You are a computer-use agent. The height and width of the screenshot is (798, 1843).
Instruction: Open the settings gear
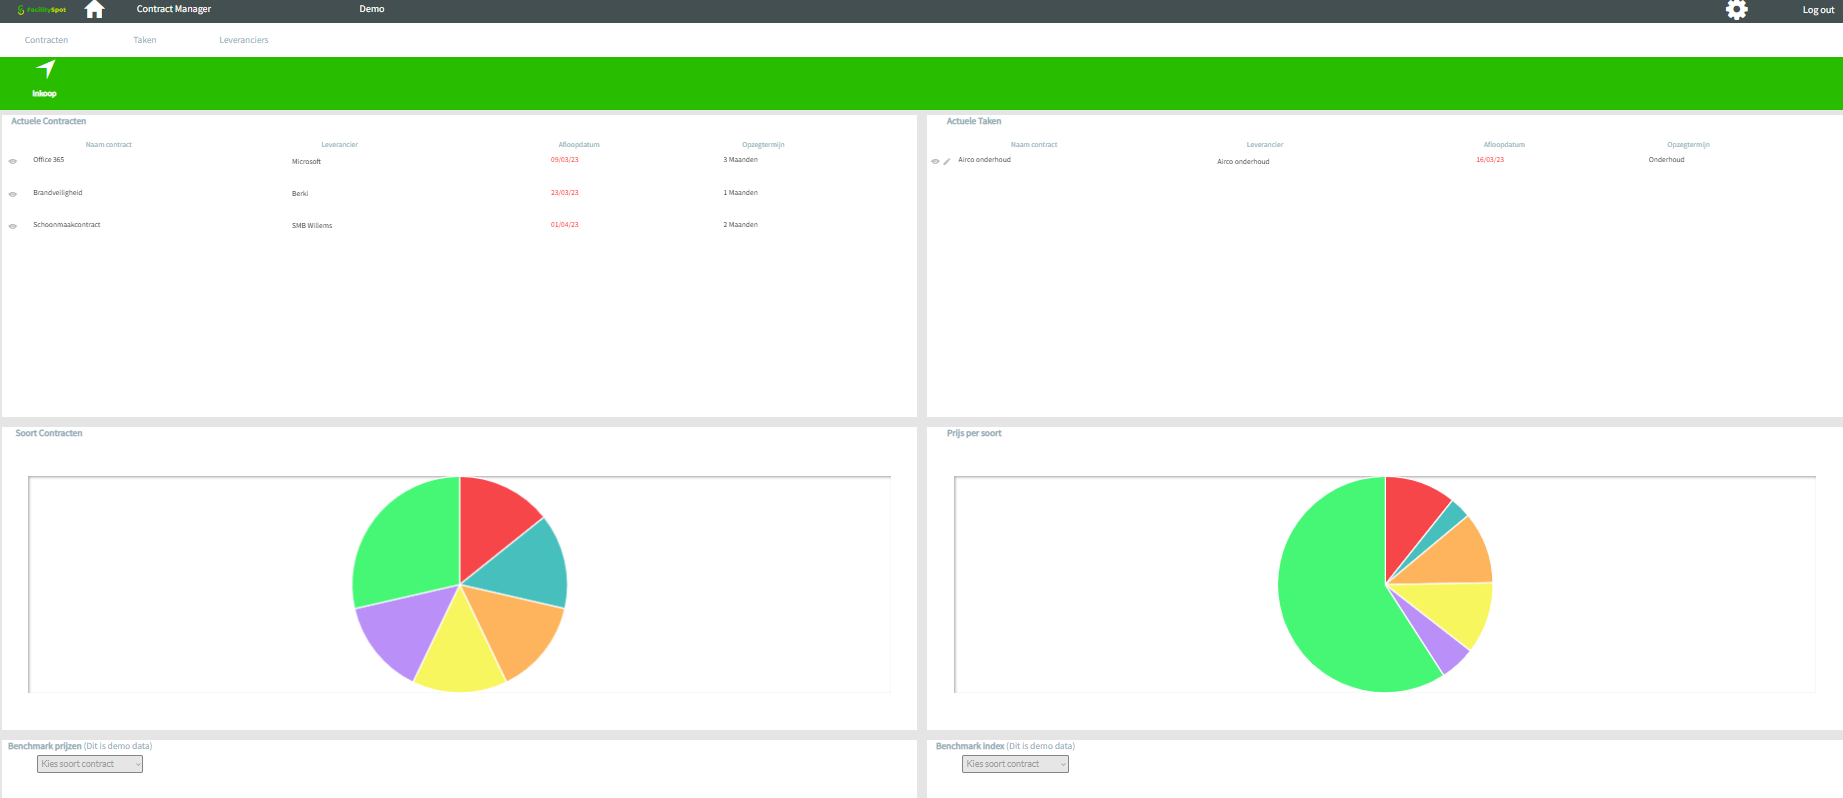1737,10
